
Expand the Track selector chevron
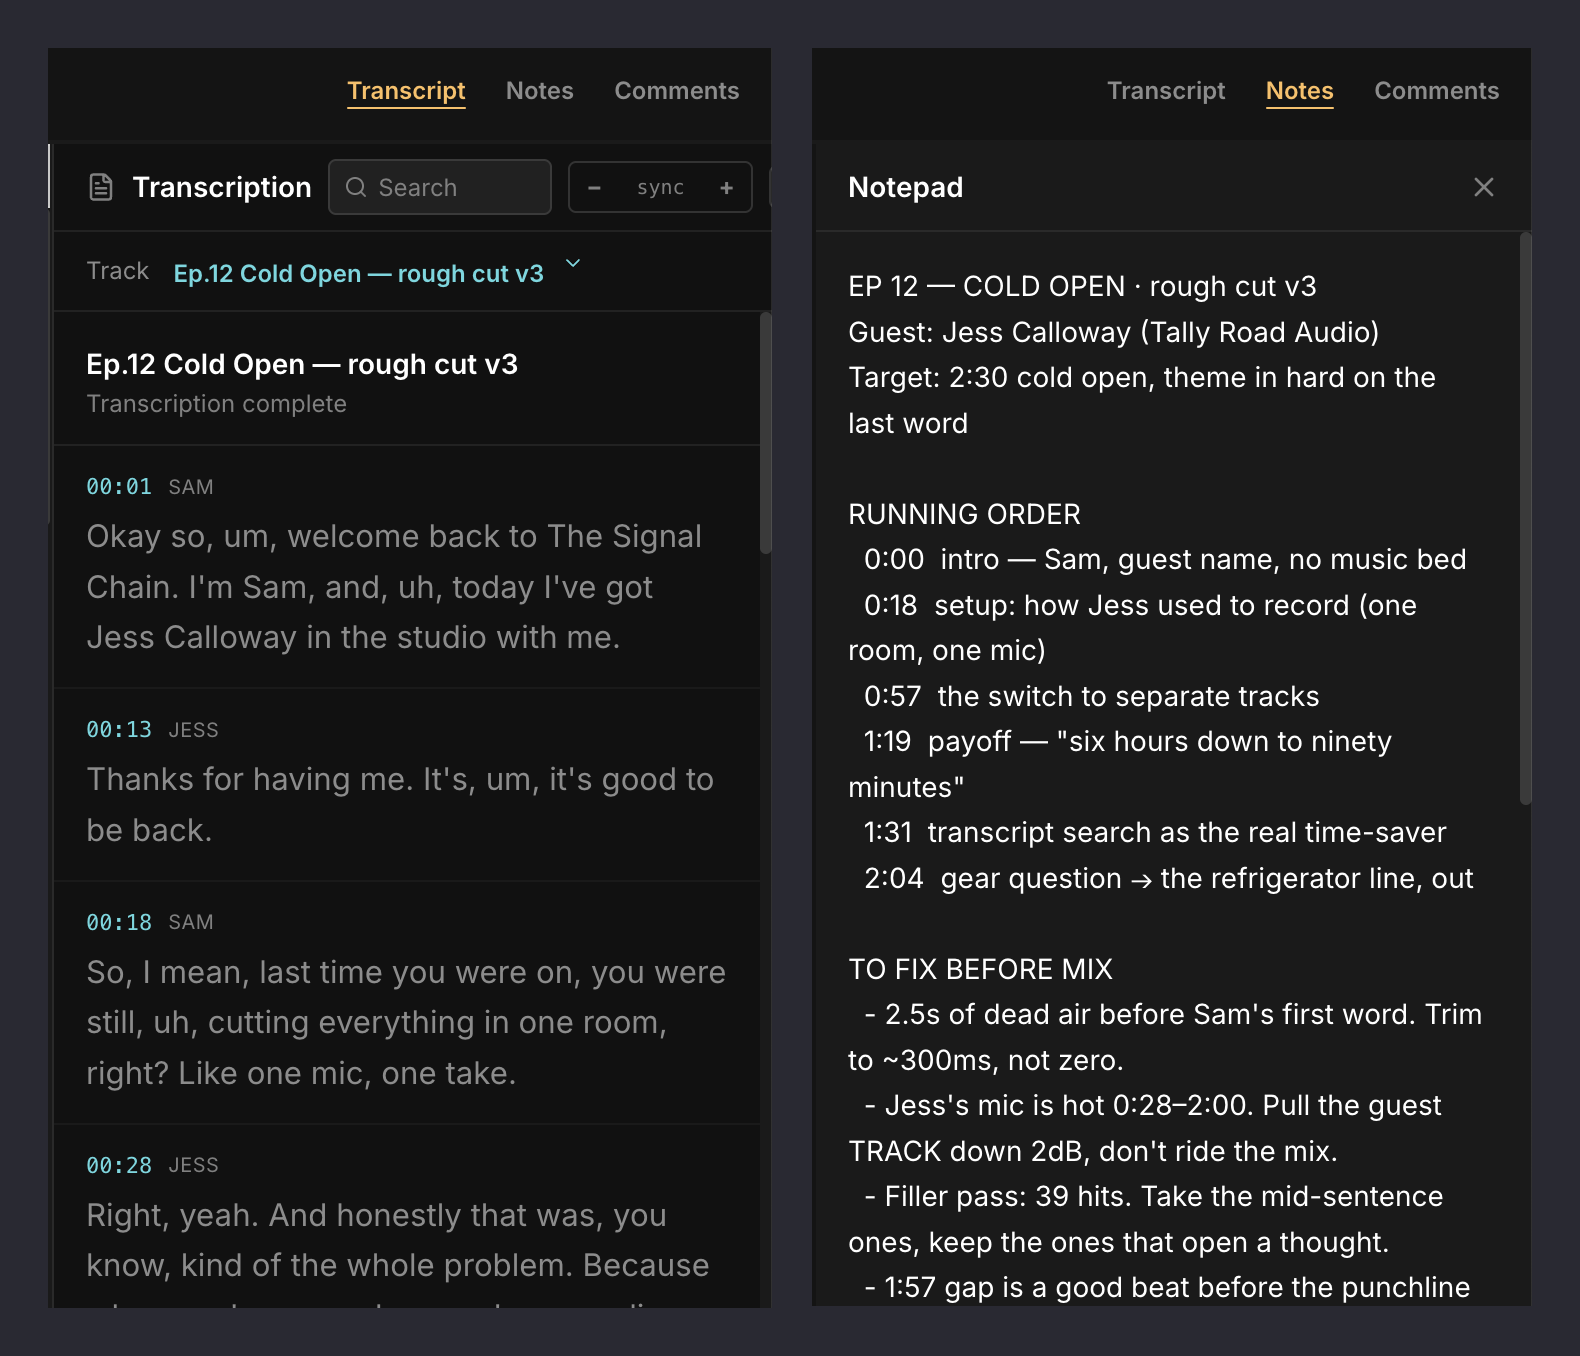pos(573,263)
